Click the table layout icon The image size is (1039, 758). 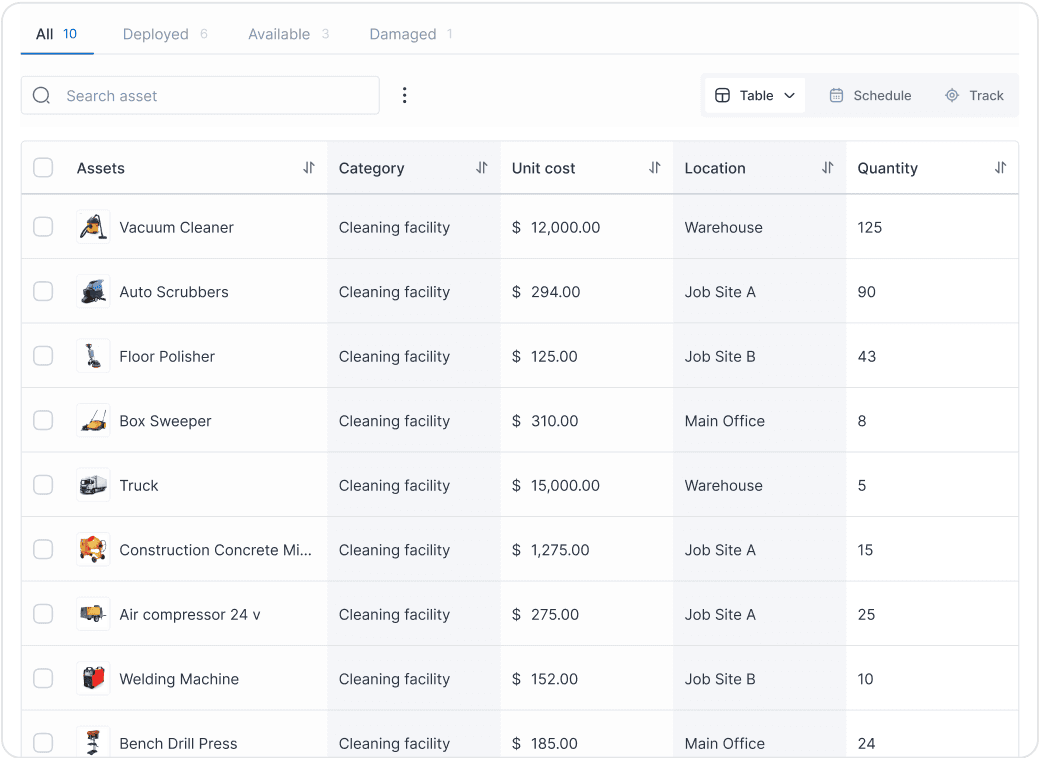click(x=722, y=95)
